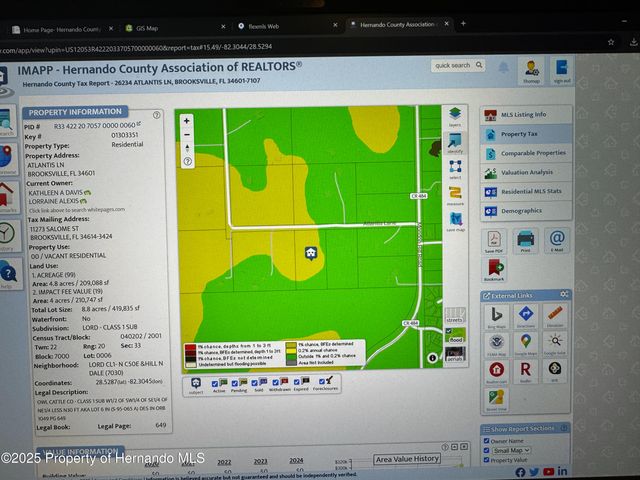This screenshot has height=480, width=640.
Task: Open the Google Maps external link
Action: pyautogui.click(x=526, y=343)
